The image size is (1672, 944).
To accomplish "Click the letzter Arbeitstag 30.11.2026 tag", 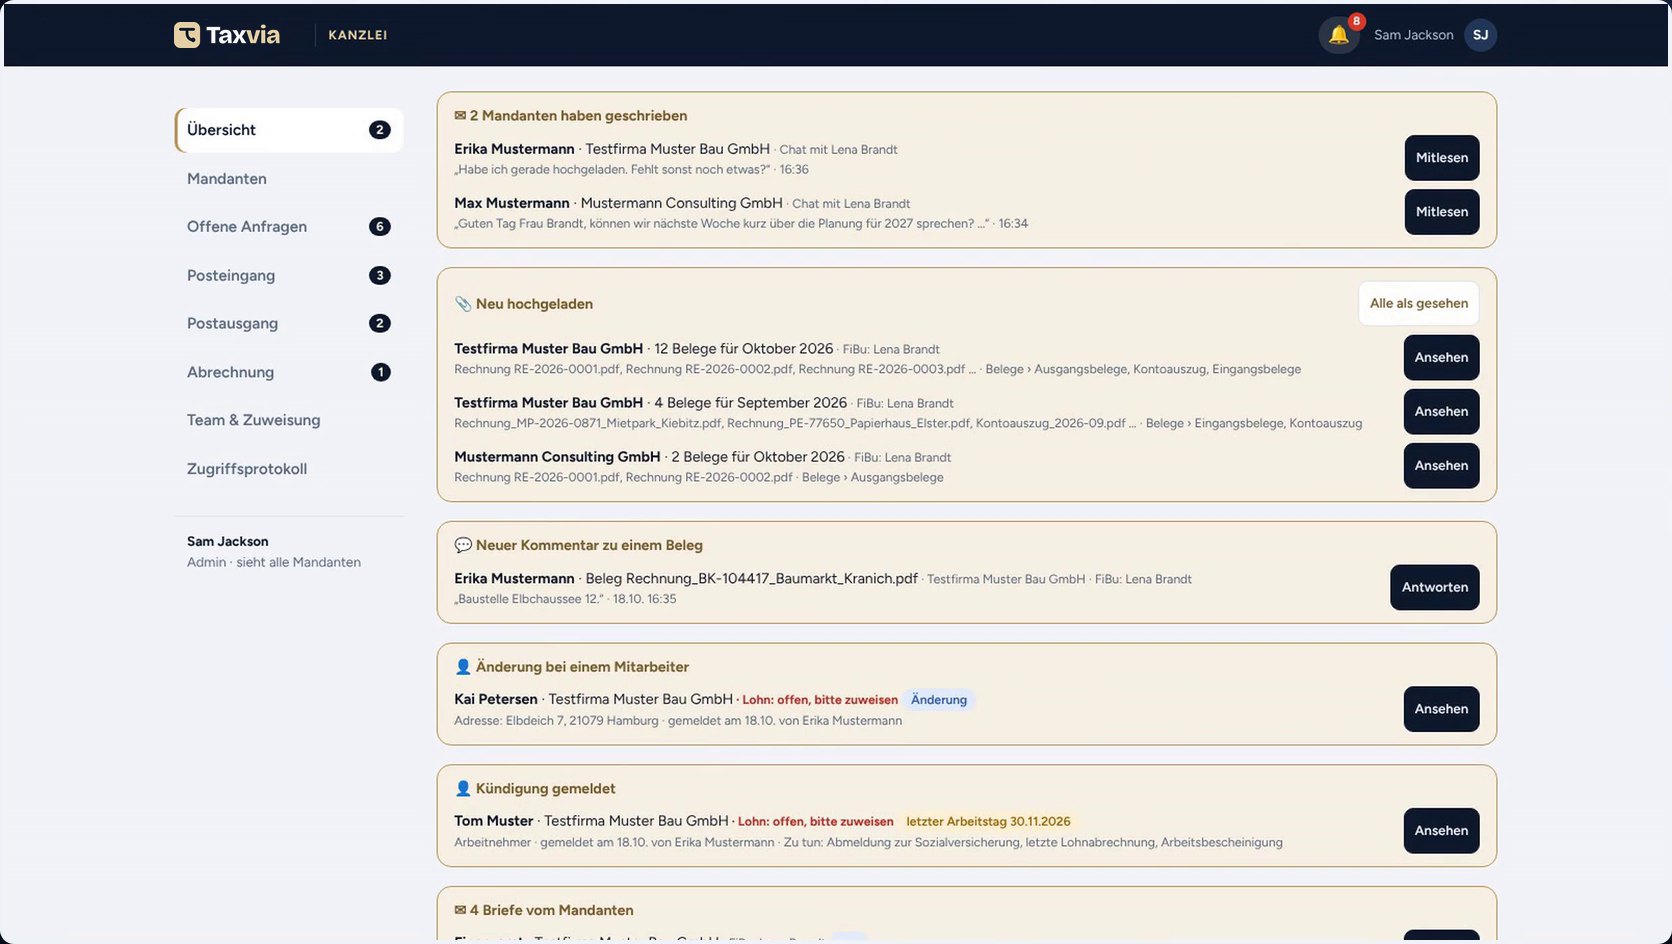I will coord(988,822).
